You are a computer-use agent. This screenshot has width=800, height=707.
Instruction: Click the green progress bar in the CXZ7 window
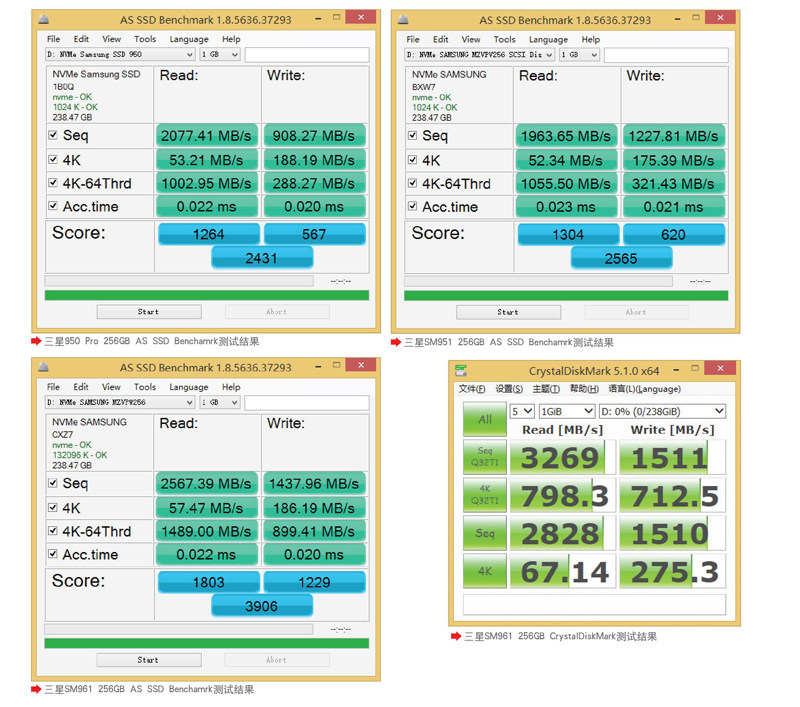pos(206,643)
